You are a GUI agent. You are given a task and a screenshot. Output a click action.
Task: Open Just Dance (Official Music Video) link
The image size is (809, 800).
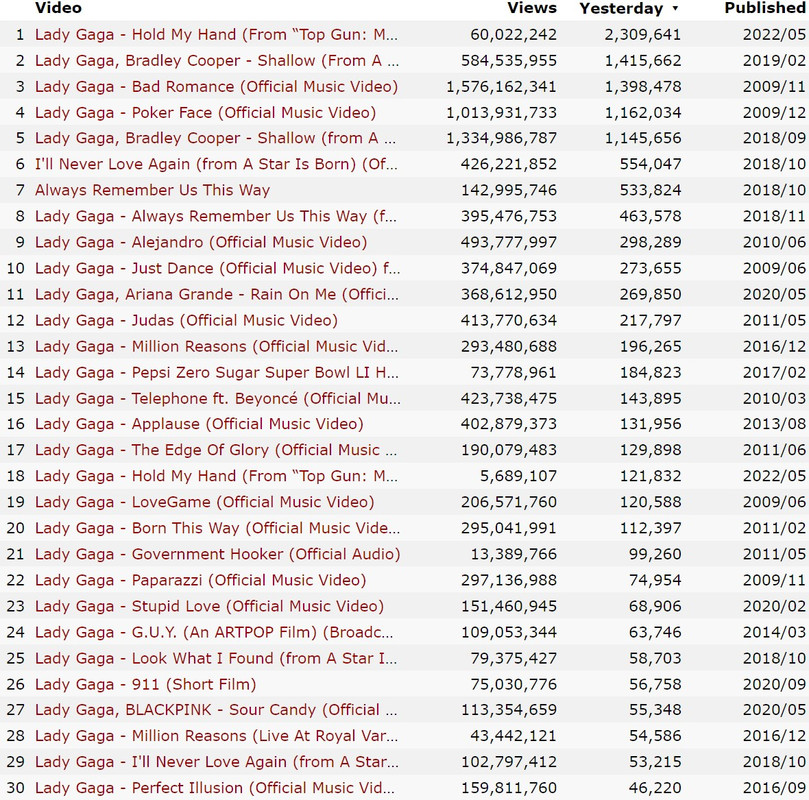click(217, 268)
